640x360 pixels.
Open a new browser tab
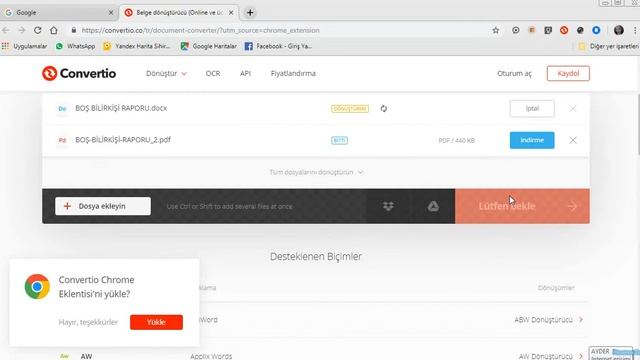click(250, 13)
